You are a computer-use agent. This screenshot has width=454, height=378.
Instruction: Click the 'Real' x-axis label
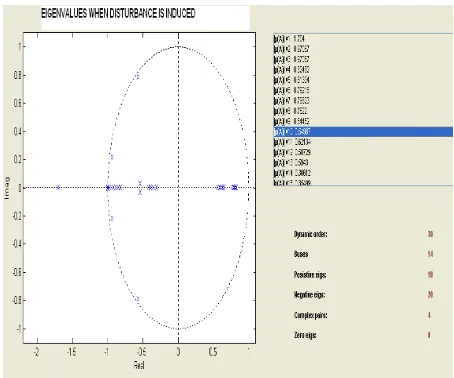(139, 365)
